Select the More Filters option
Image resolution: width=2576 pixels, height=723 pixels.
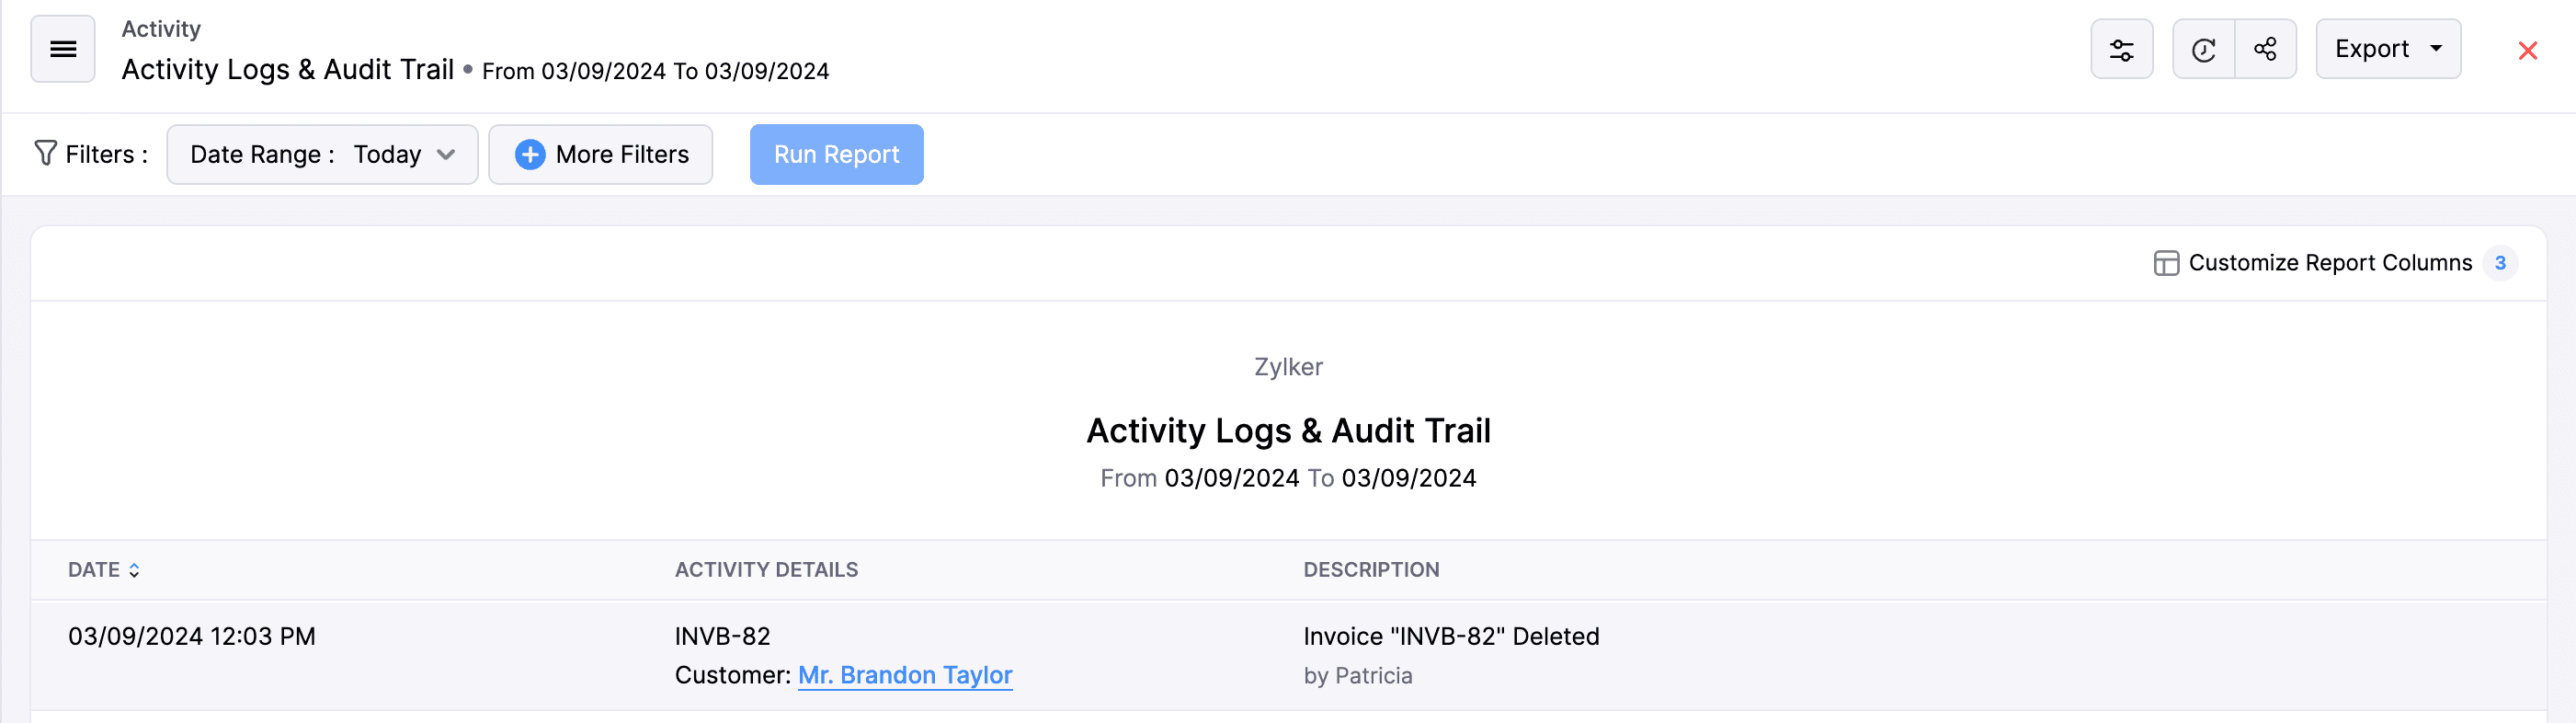tap(621, 154)
